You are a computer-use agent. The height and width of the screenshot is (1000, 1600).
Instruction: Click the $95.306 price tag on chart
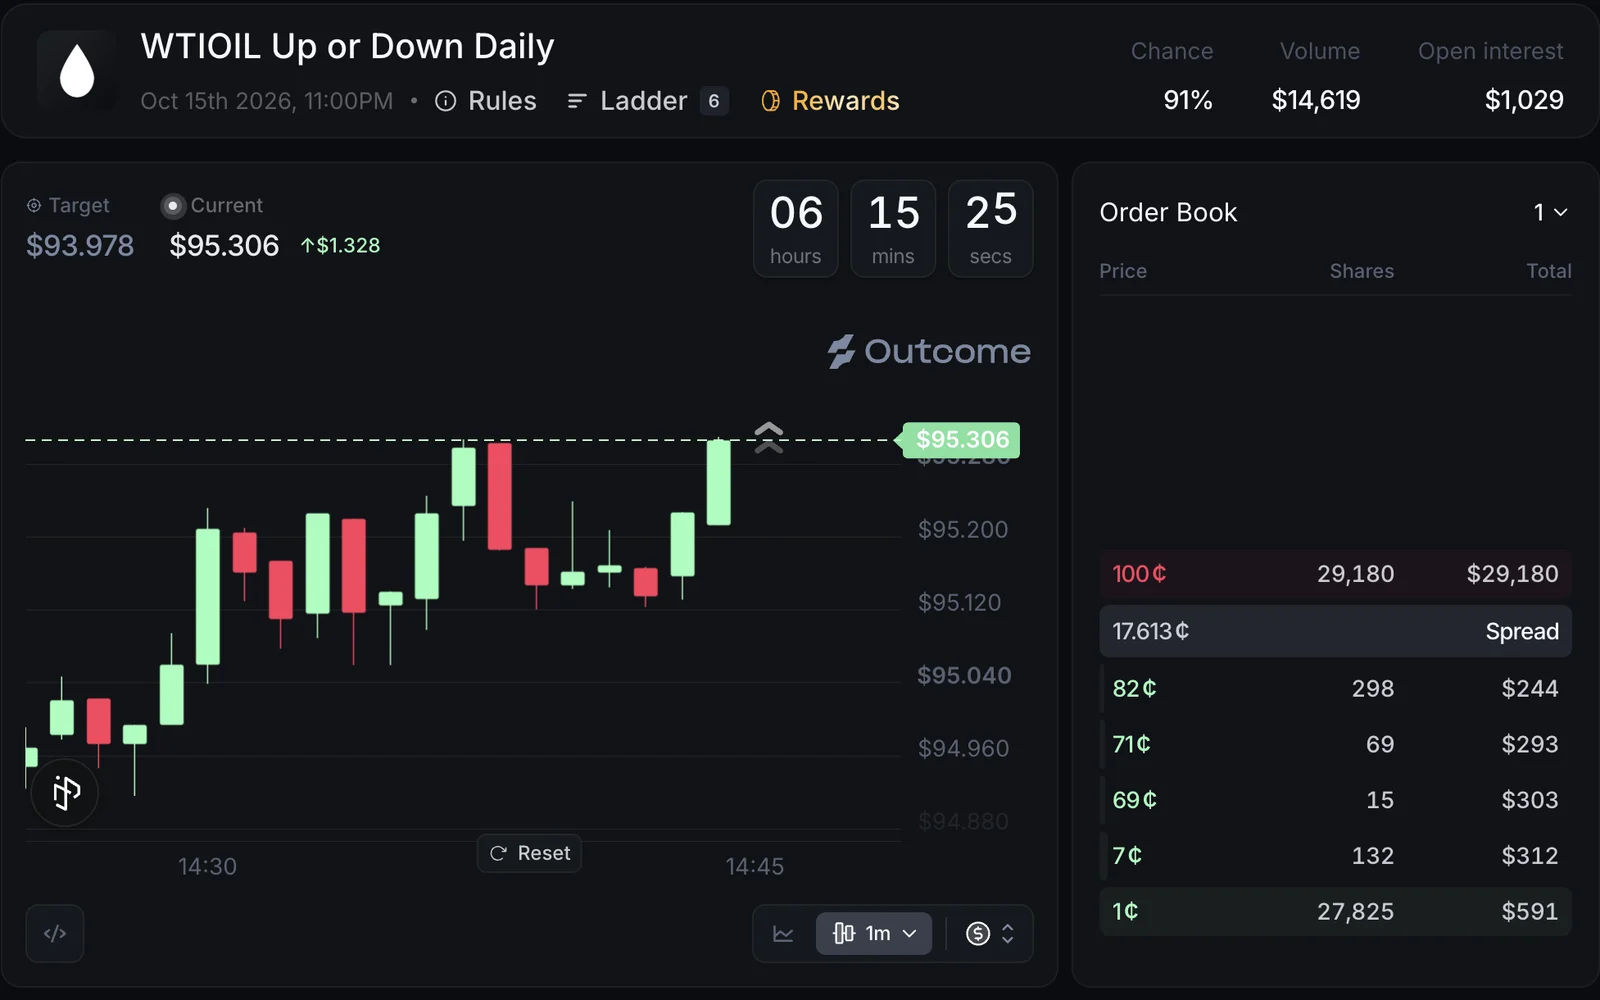961,440
